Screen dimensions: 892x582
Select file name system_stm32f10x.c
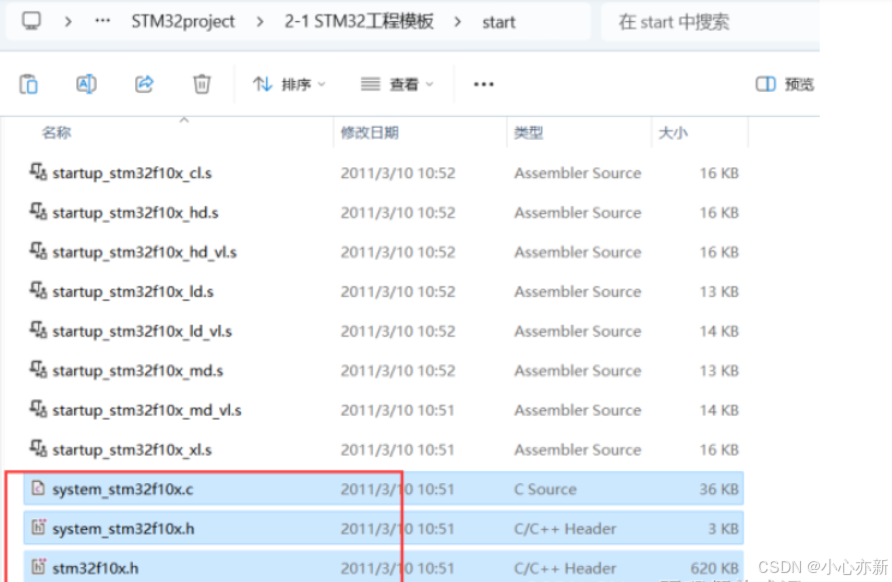[123, 489]
